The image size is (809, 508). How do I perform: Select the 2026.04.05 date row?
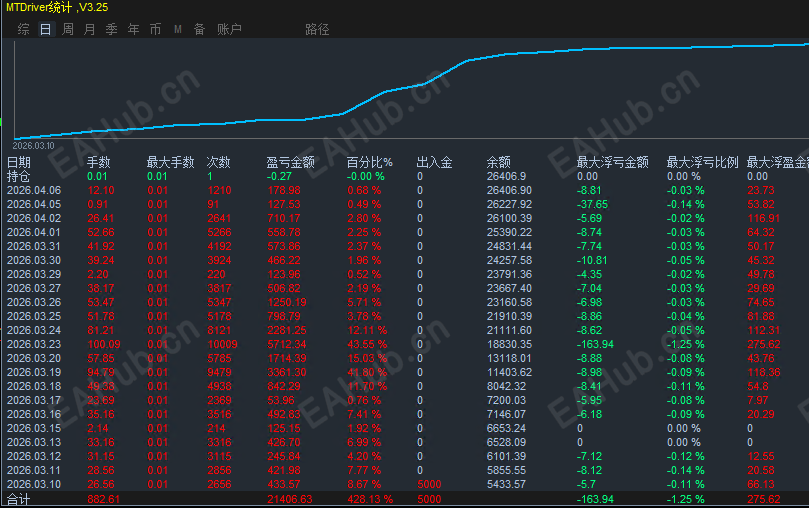(x=34, y=204)
